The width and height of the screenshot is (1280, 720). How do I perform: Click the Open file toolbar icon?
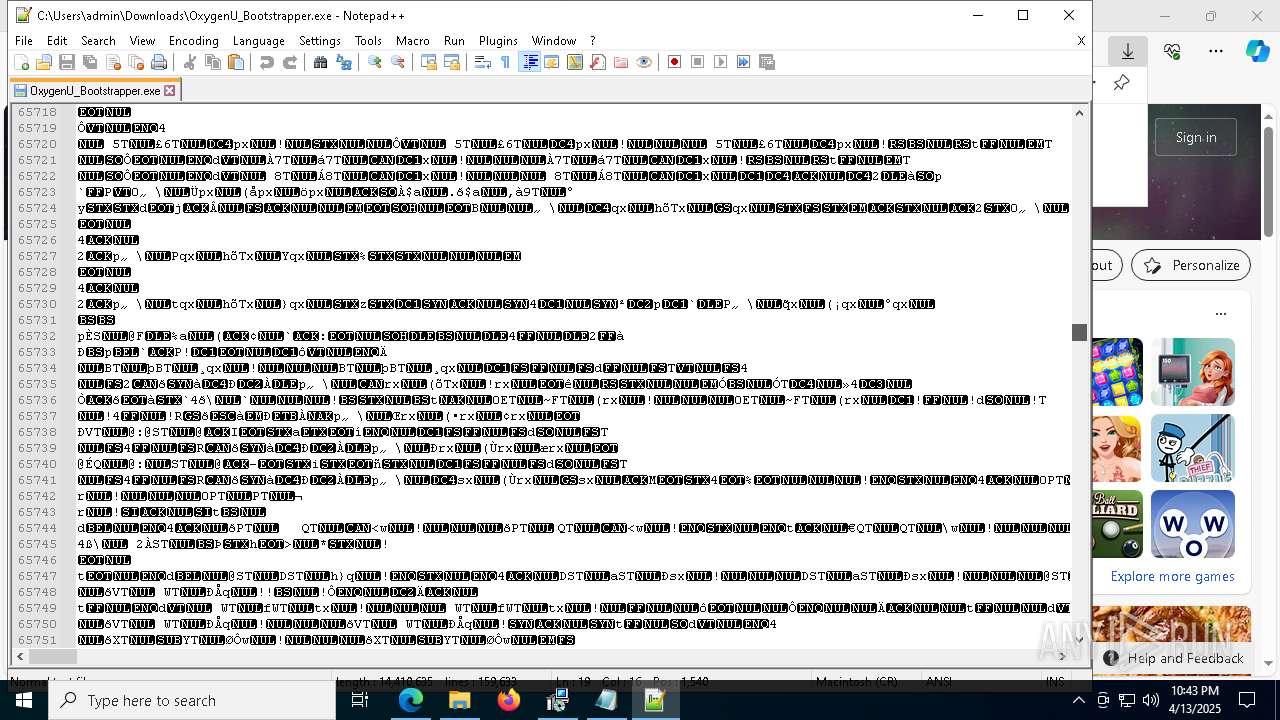point(44,62)
